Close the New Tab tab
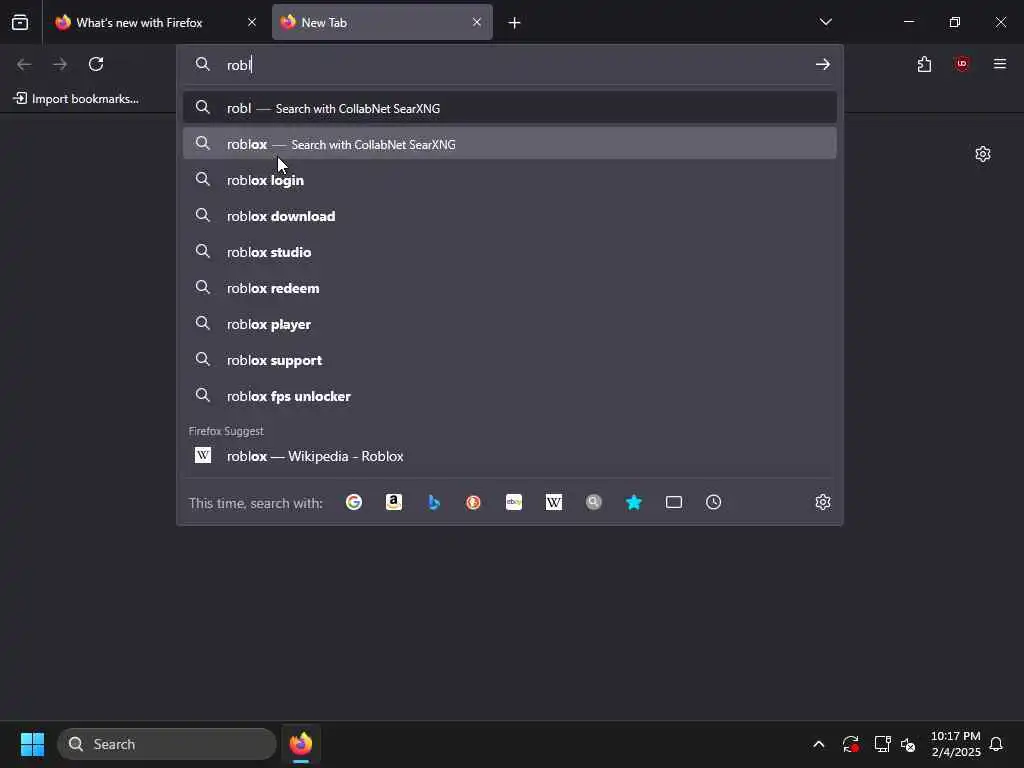The image size is (1024, 768). coord(477,22)
